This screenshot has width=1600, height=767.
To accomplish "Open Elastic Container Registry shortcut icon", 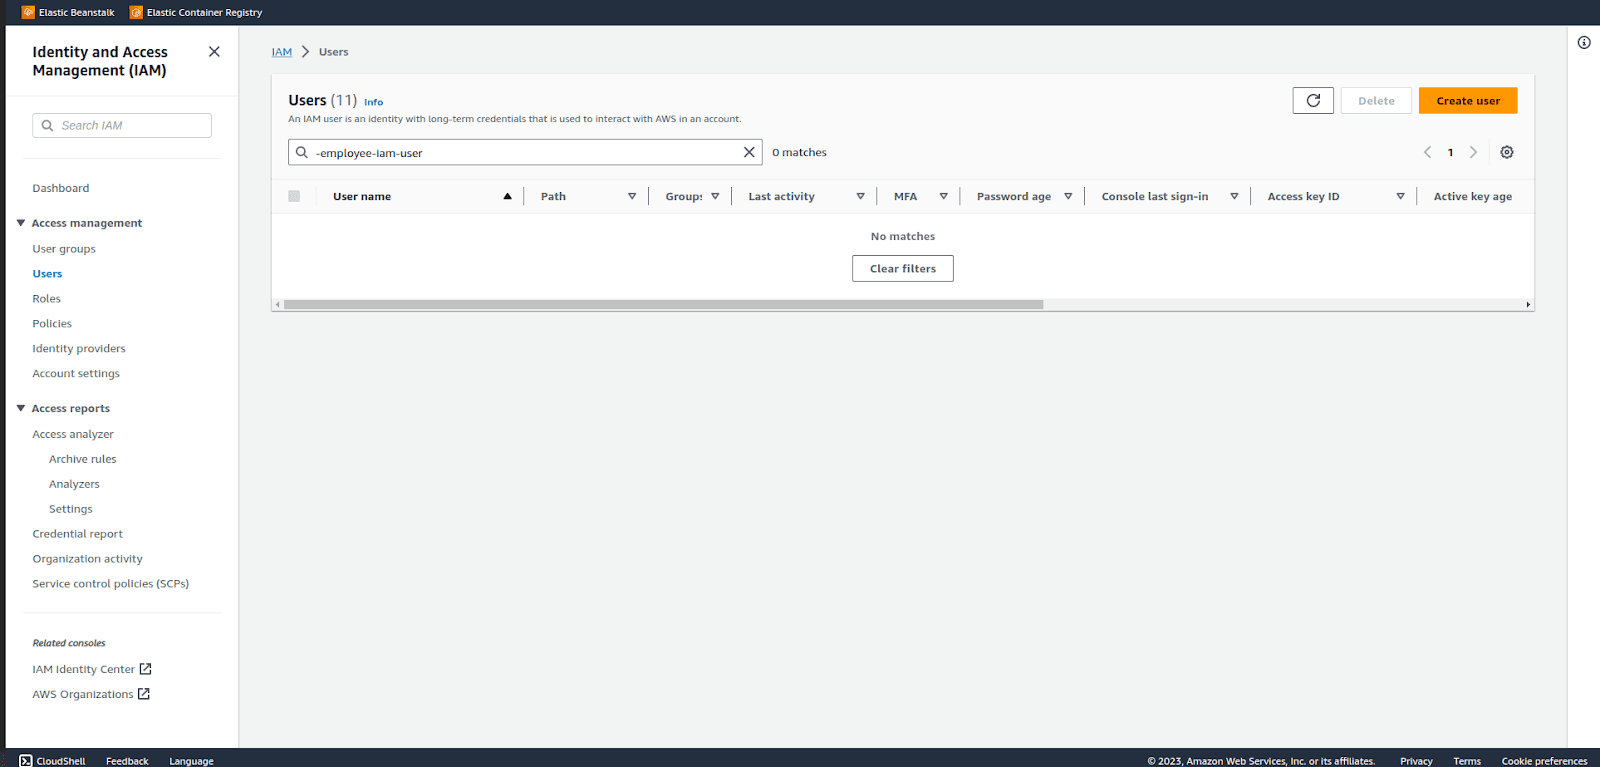I will tap(136, 12).
